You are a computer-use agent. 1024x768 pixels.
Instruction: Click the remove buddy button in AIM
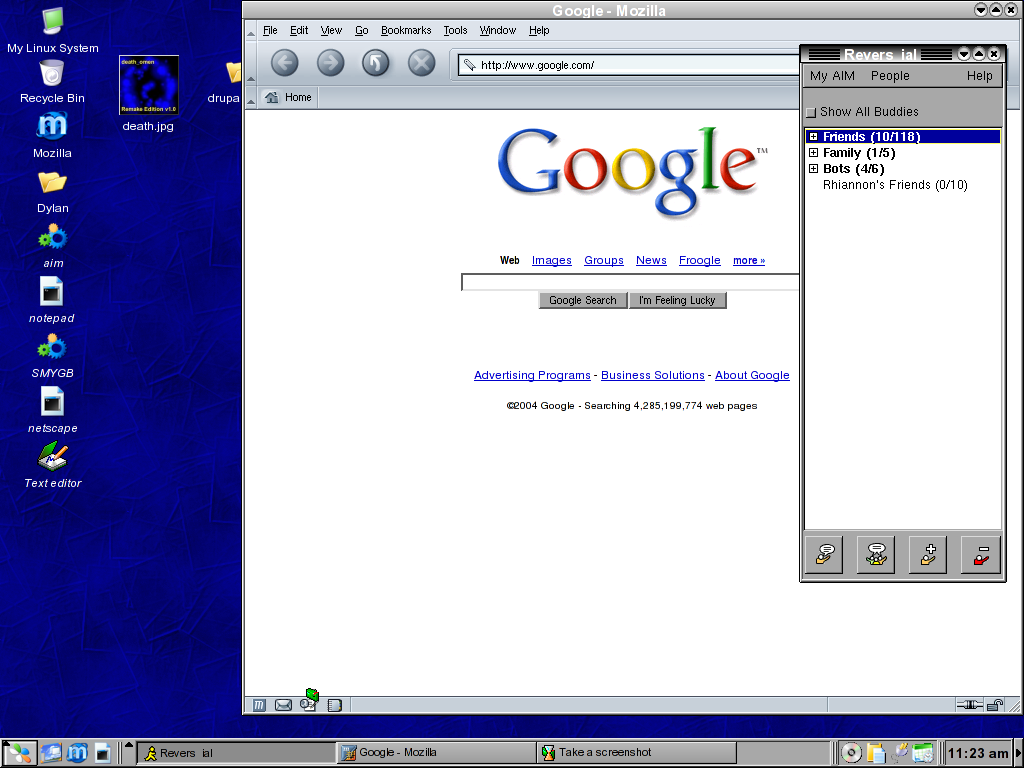[981, 554]
